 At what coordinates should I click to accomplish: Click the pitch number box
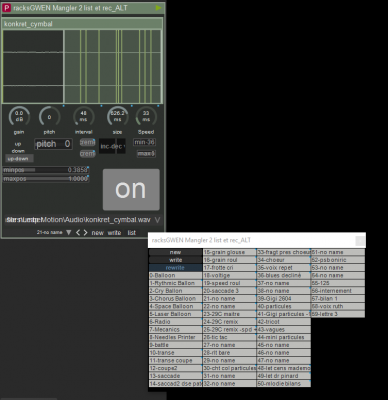click(53, 144)
